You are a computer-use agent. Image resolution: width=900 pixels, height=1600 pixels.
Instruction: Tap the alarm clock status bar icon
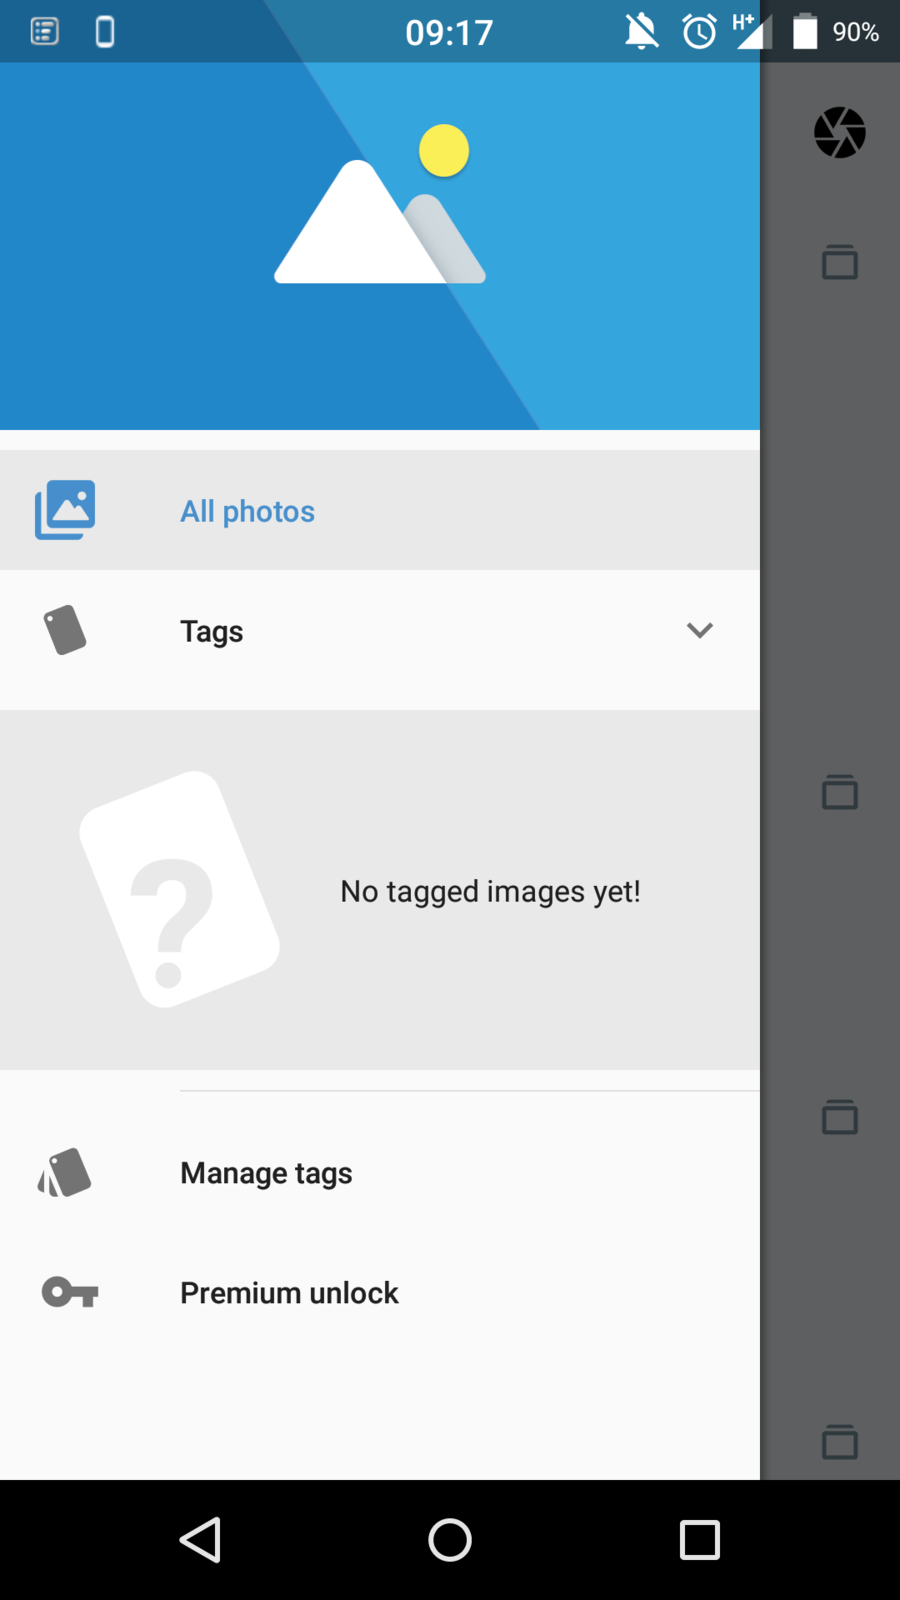[x=699, y=32]
